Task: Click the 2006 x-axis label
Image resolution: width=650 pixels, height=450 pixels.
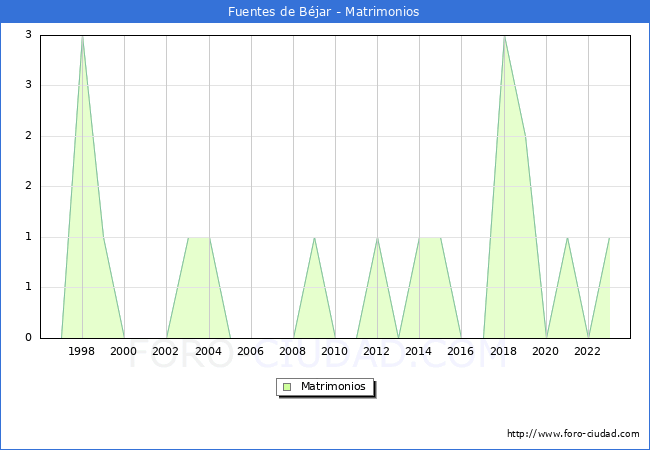Action: tap(250, 351)
